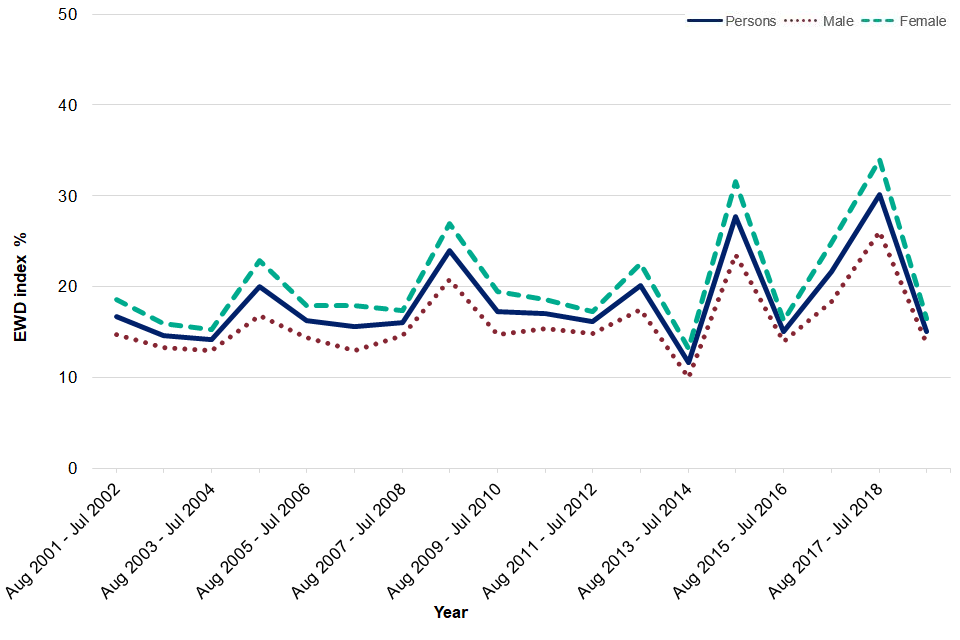Toggle the Female series legend label
The height and width of the screenshot is (640, 960).
tap(922, 21)
